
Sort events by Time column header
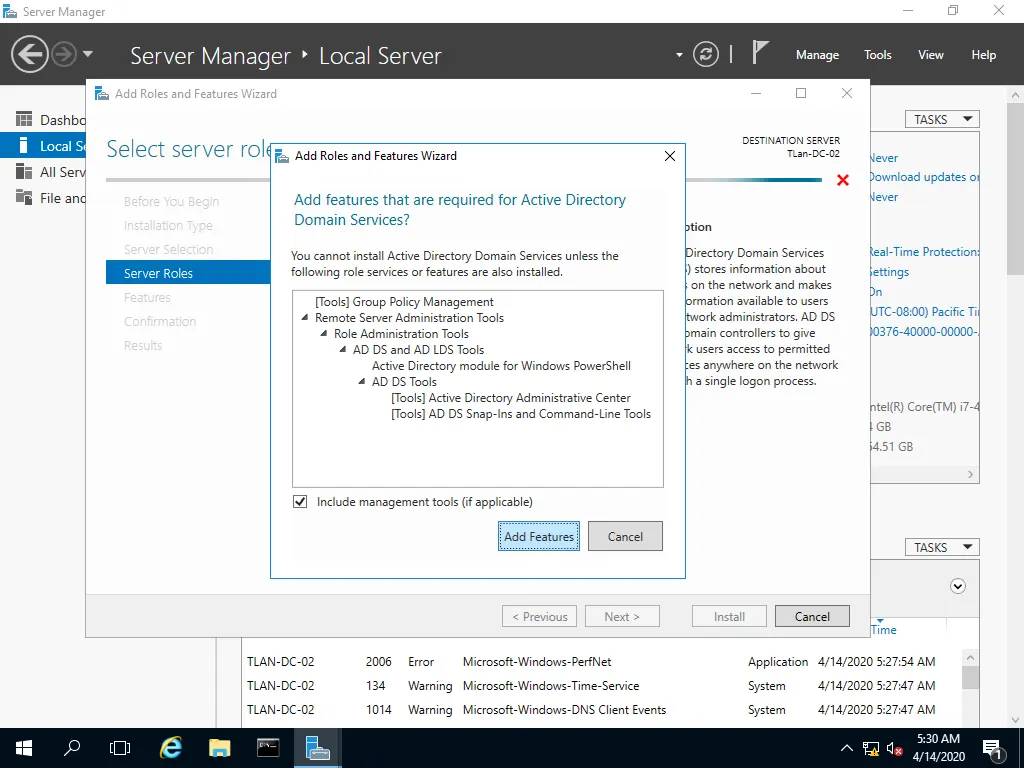[x=884, y=630]
